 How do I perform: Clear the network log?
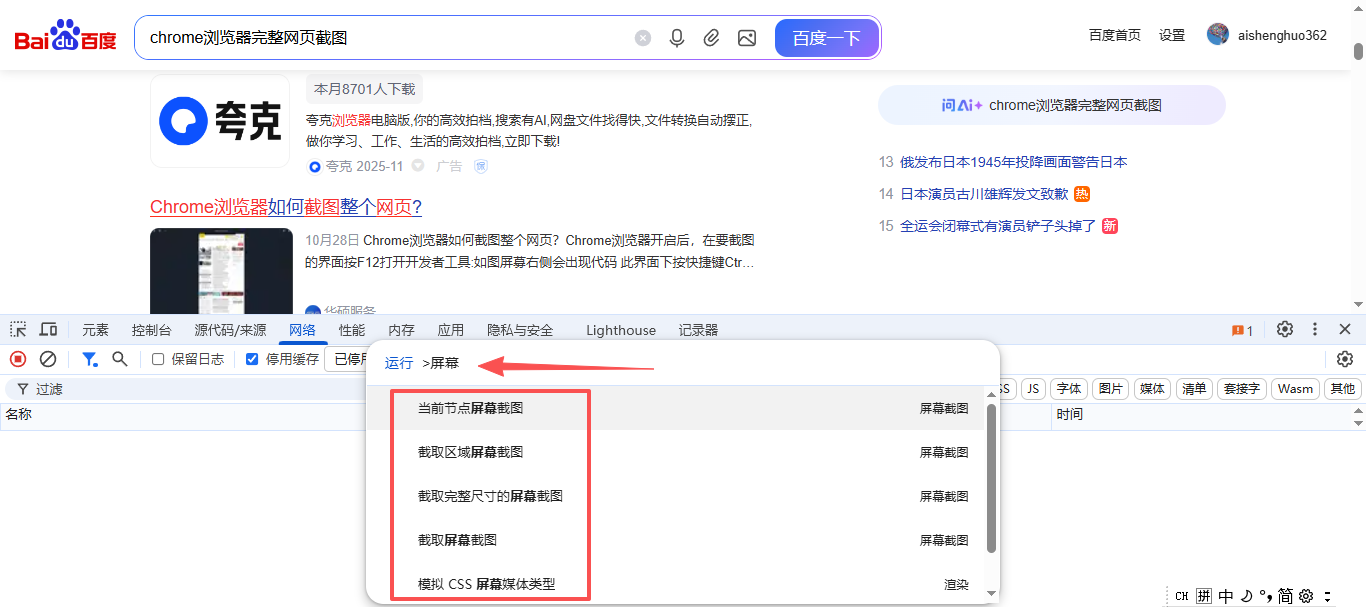click(x=47, y=359)
